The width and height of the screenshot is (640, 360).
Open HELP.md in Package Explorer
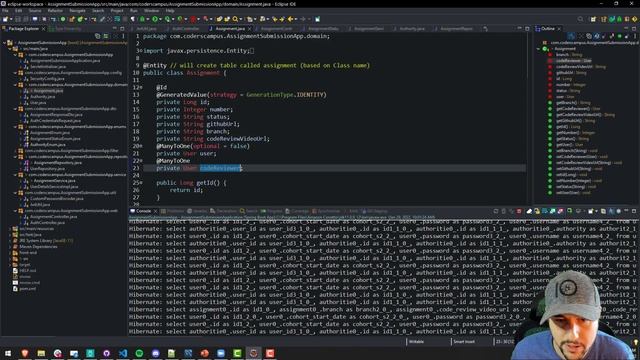click(x=27, y=271)
